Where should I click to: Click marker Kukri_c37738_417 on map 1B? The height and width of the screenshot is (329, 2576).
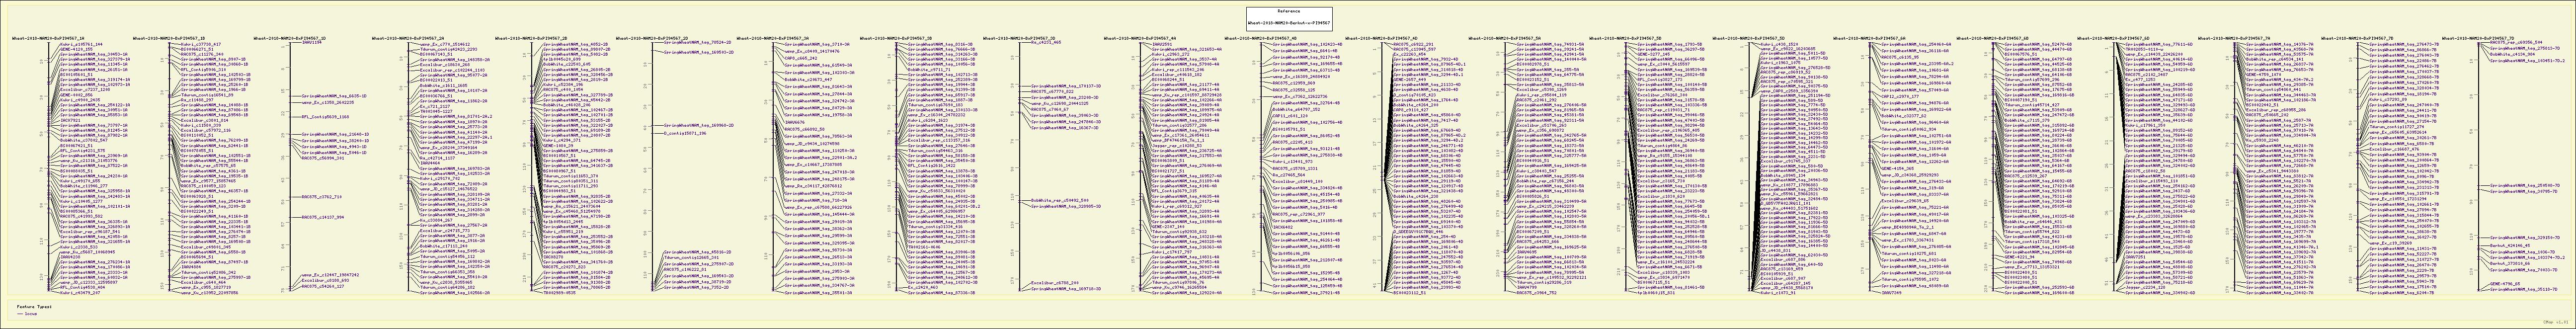pos(201,43)
